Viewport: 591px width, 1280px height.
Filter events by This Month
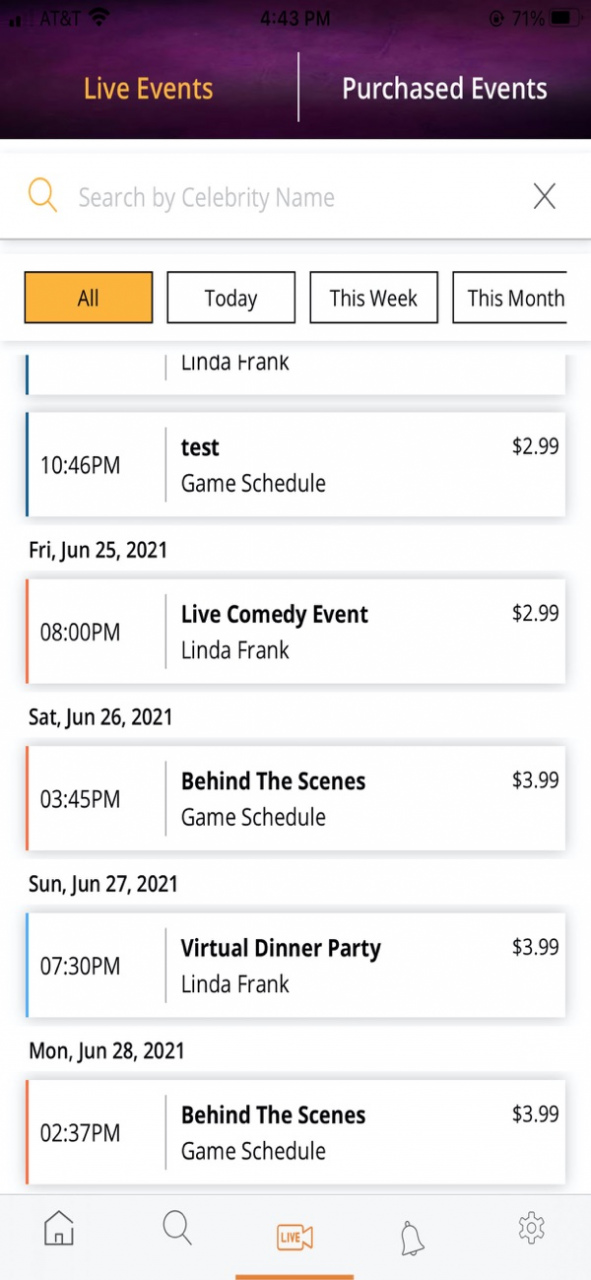pos(510,298)
